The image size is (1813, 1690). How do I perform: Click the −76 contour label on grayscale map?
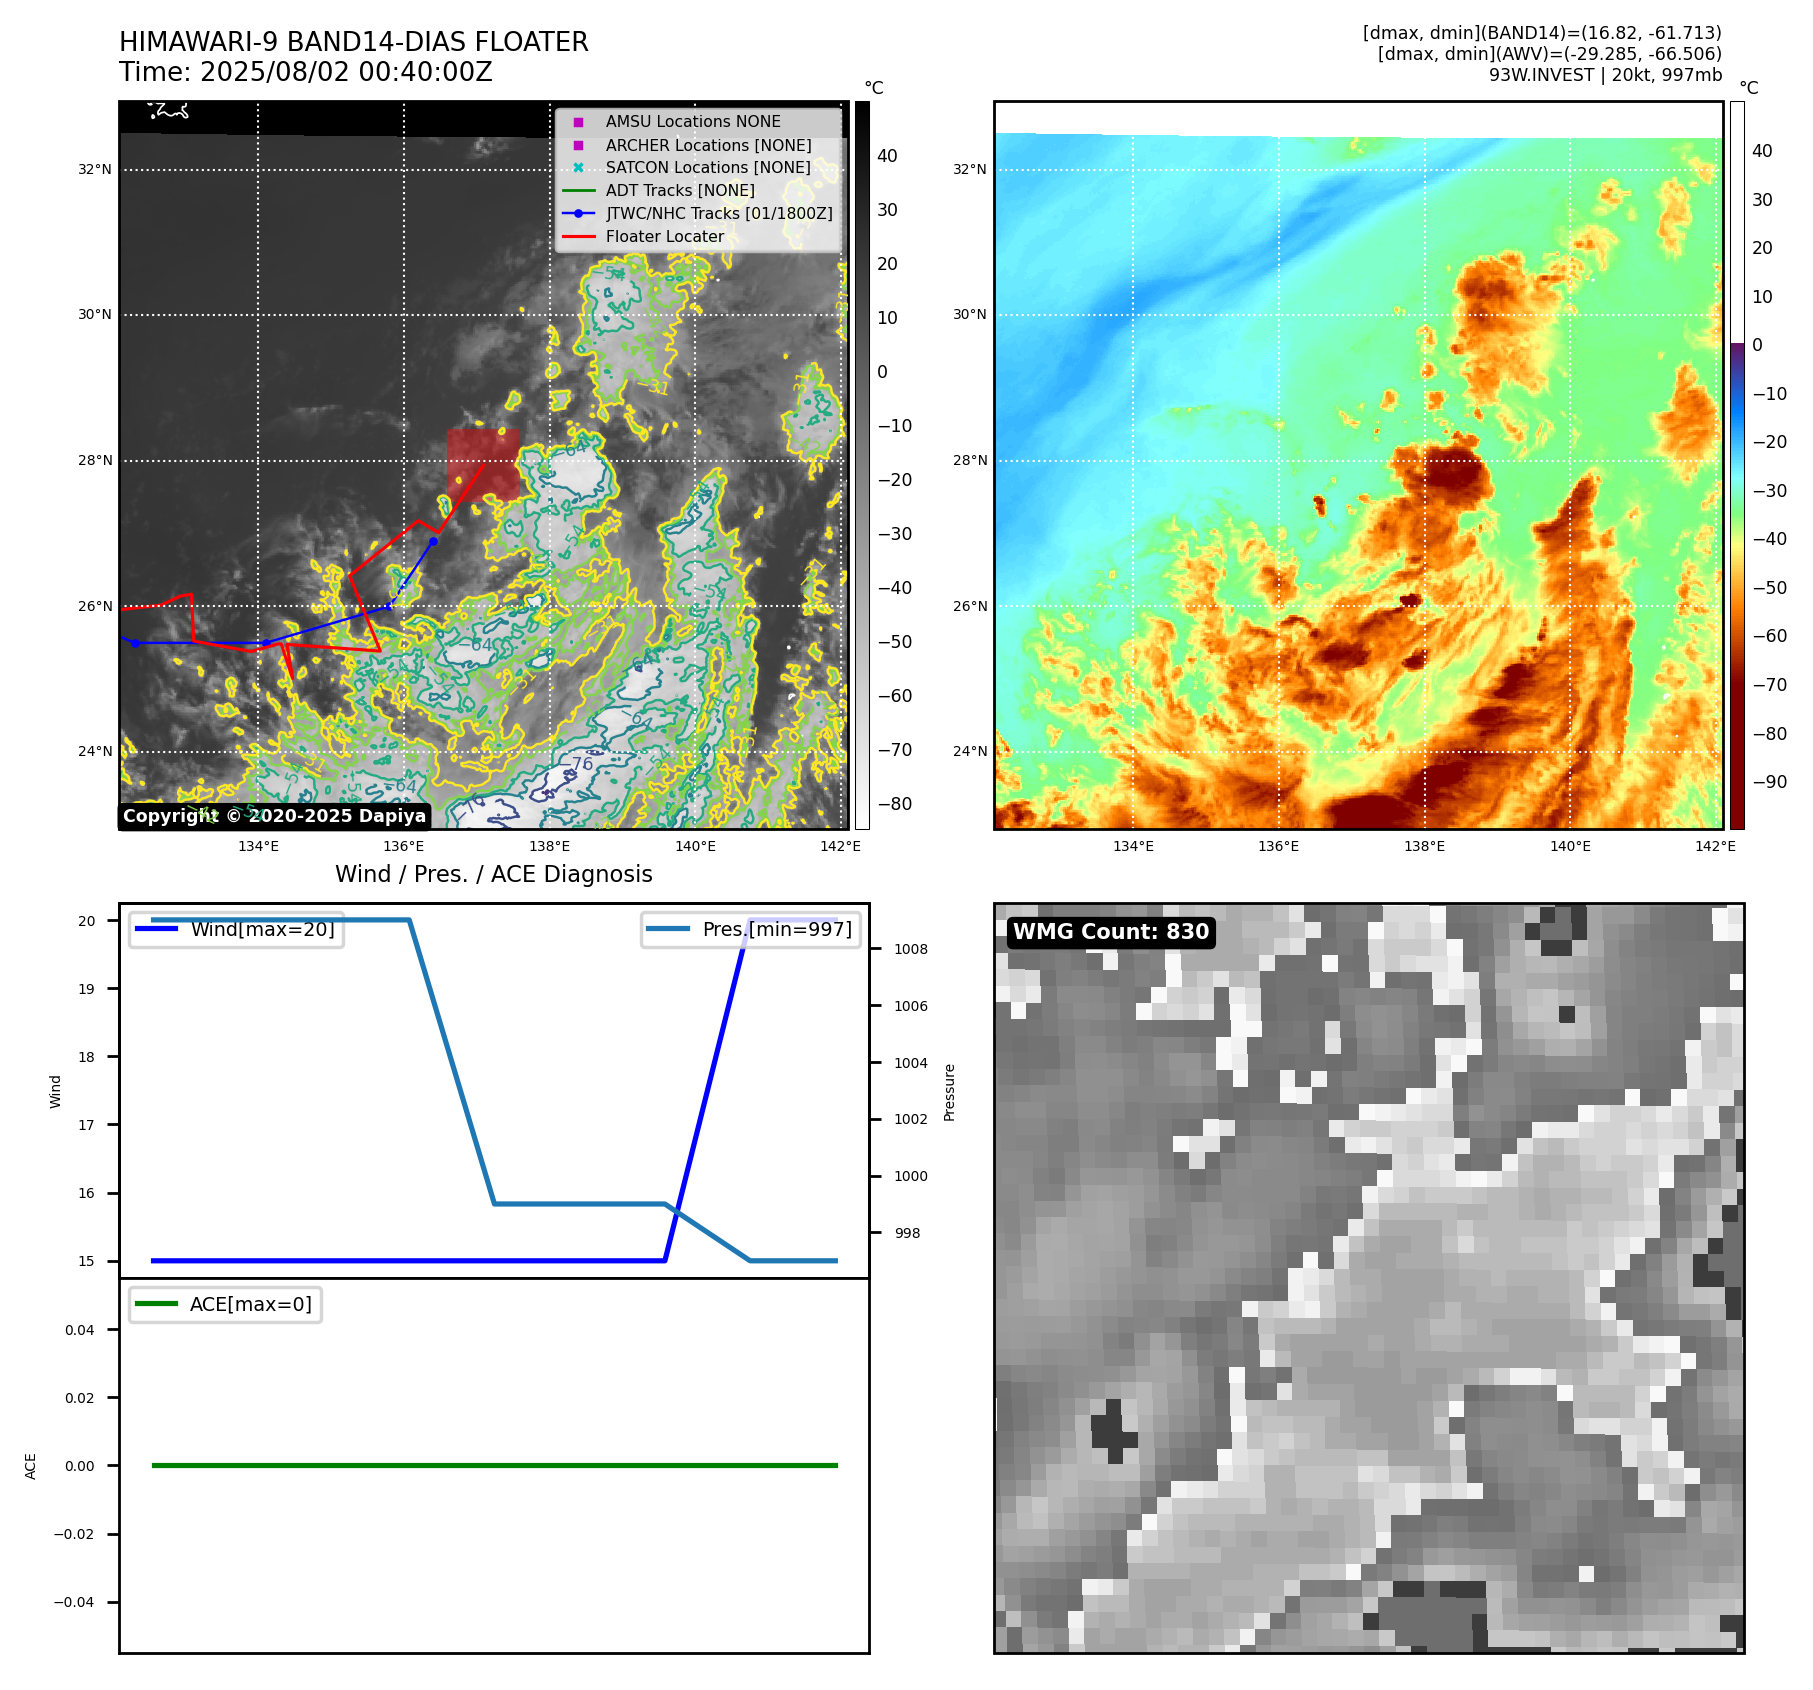[575, 764]
